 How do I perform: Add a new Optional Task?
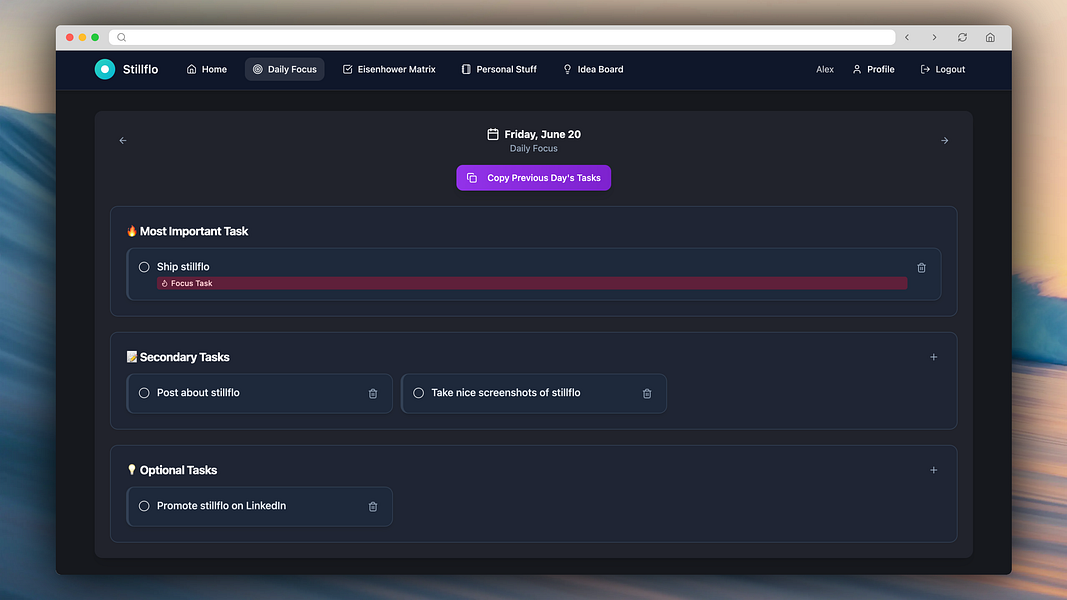[x=934, y=470]
